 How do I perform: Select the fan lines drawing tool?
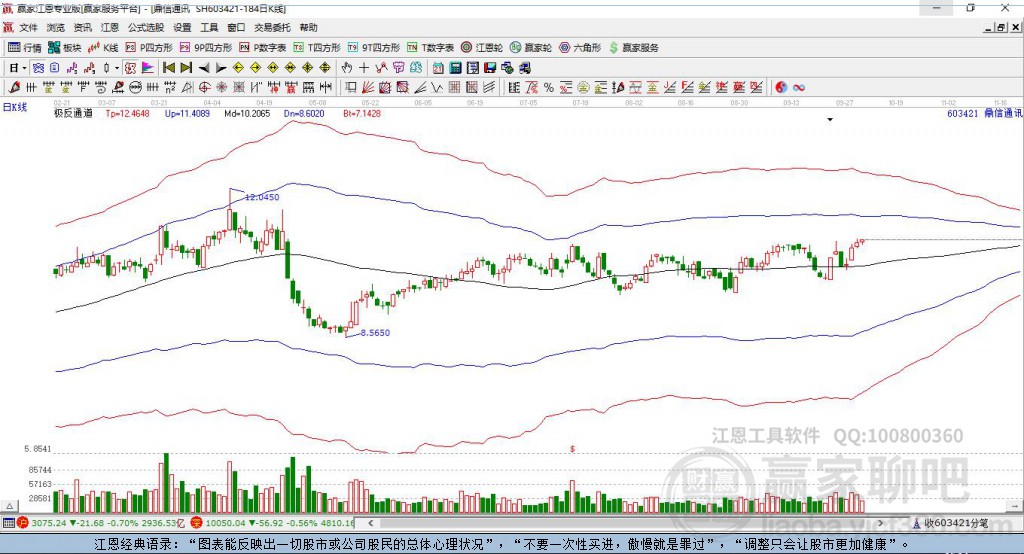pos(367,88)
